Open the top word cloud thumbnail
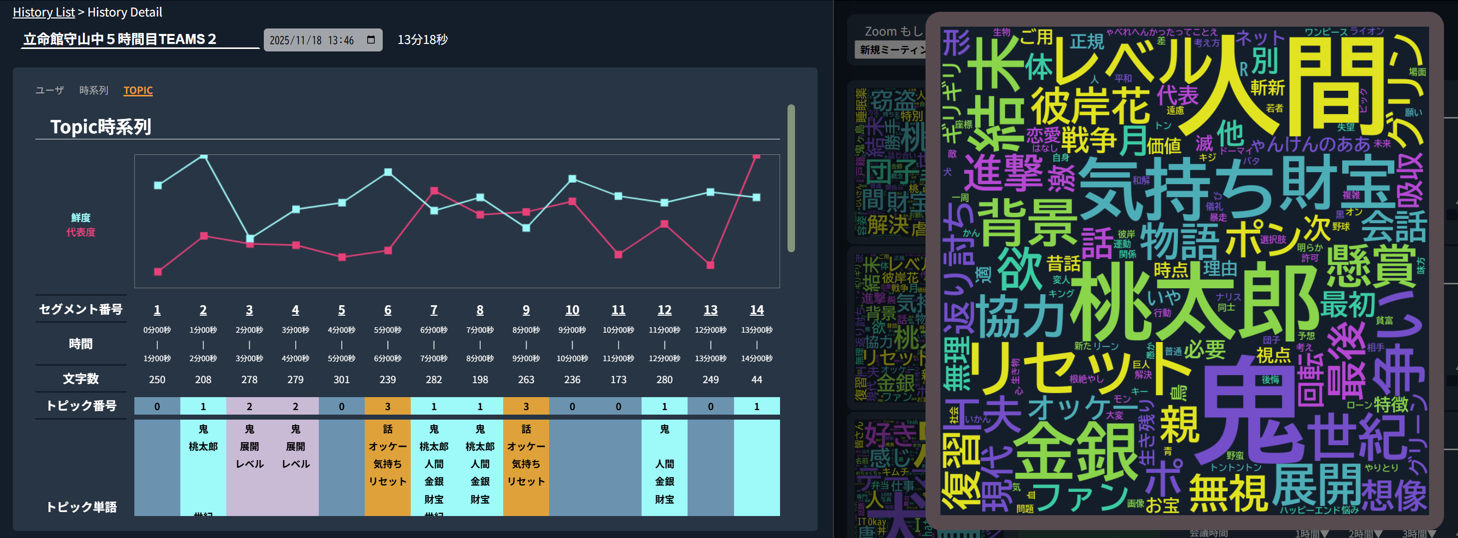This screenshot has width=1458, height=538. [x=885, y=160]
